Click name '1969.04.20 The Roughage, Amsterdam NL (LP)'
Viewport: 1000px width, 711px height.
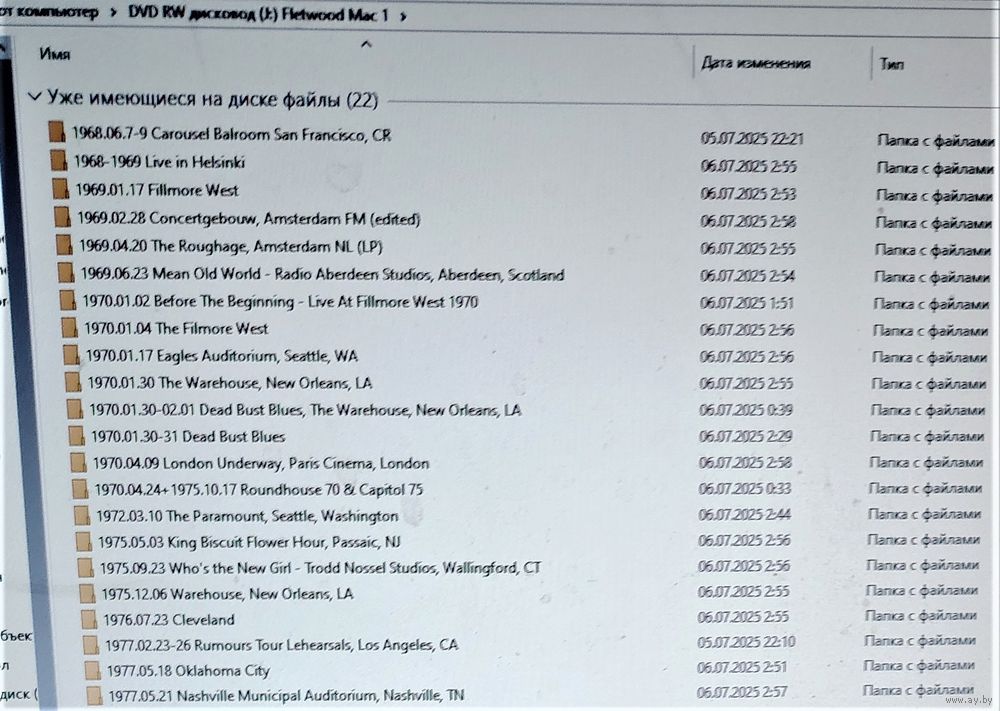[231, 246]
